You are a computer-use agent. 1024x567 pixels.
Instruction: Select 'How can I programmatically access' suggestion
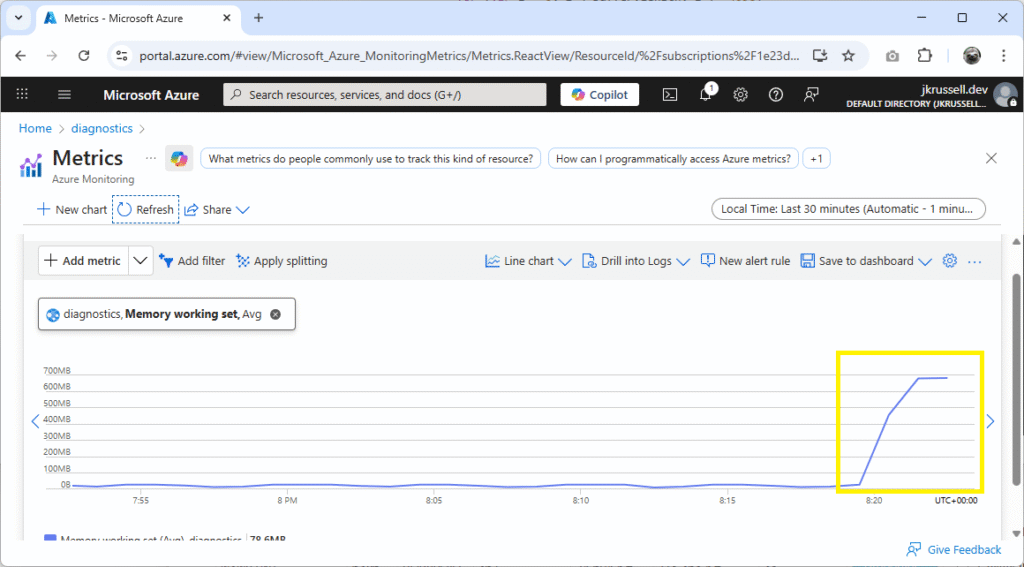(x=673, y=159)
